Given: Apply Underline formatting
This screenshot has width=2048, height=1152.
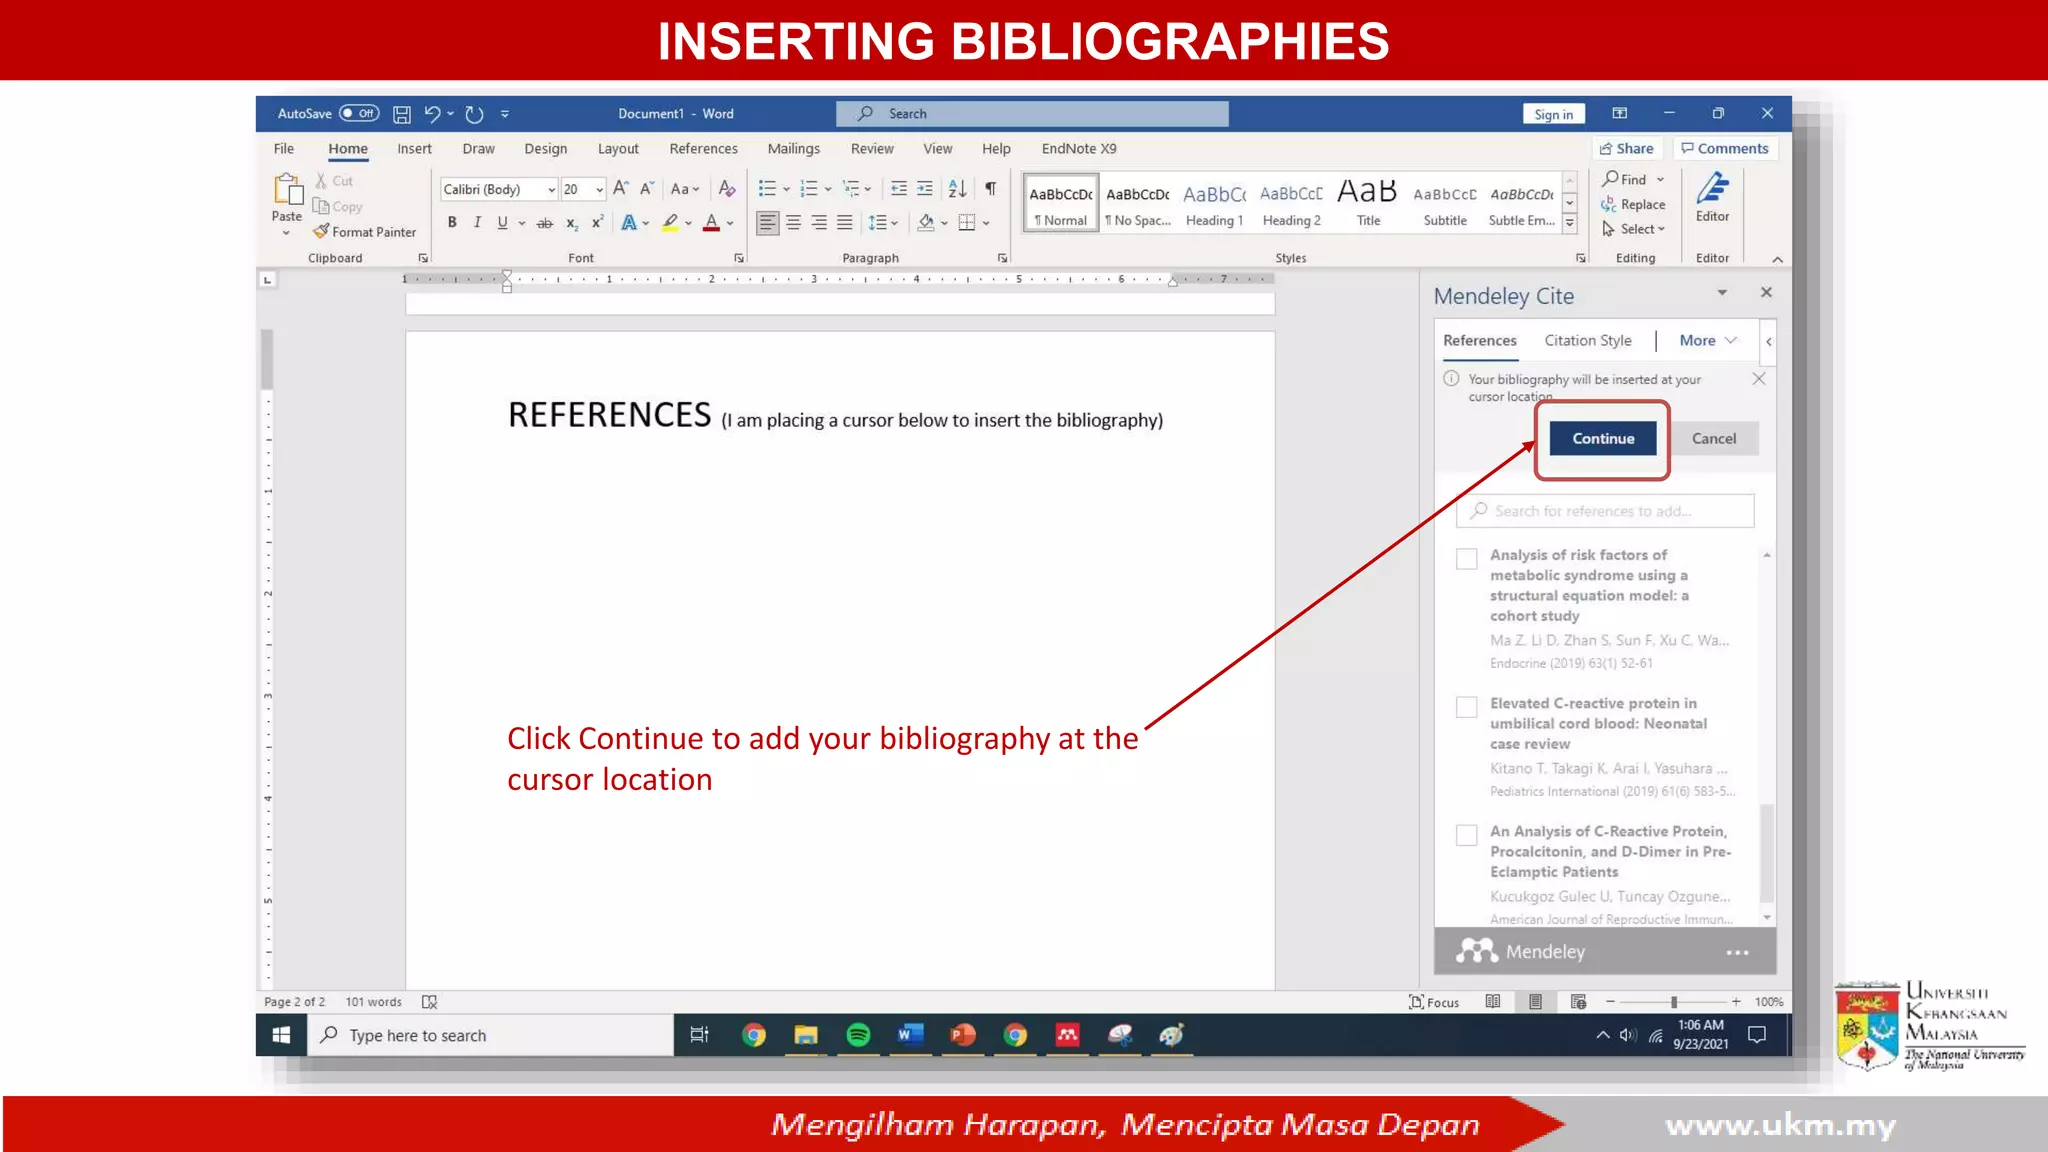Looking at the screenshot, I should pos(502,223).
